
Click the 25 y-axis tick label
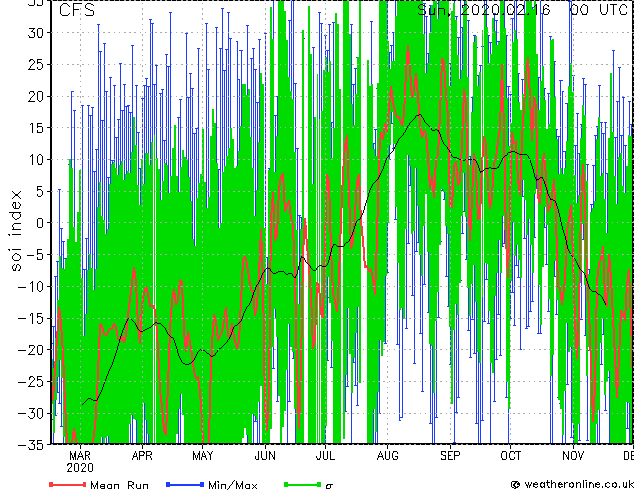coord(36,64)
